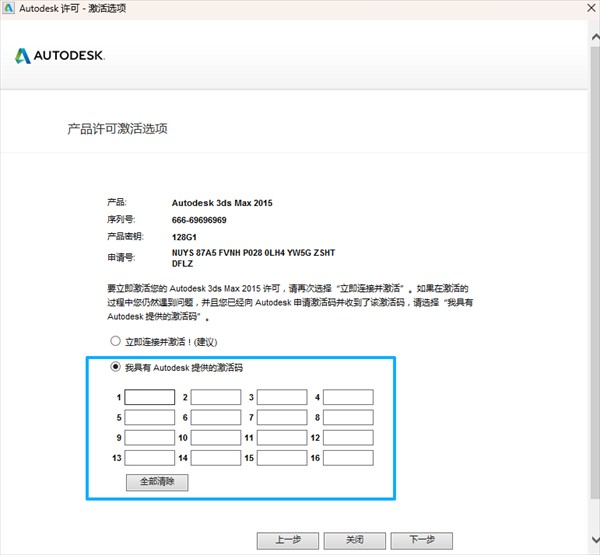Click into activation code field 7
The height and width of the screenshot is (555, 600).
tap(282, 417)
